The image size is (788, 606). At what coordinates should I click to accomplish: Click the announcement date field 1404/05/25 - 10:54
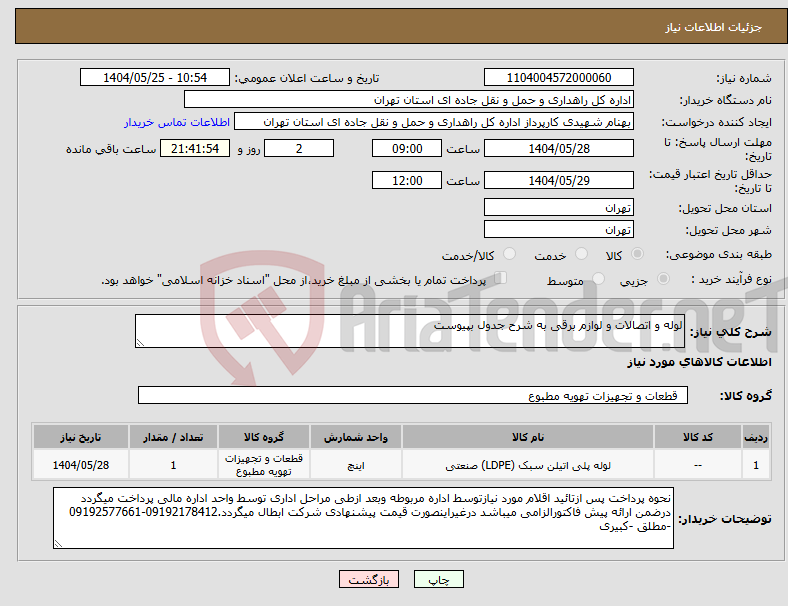point(155,78)
